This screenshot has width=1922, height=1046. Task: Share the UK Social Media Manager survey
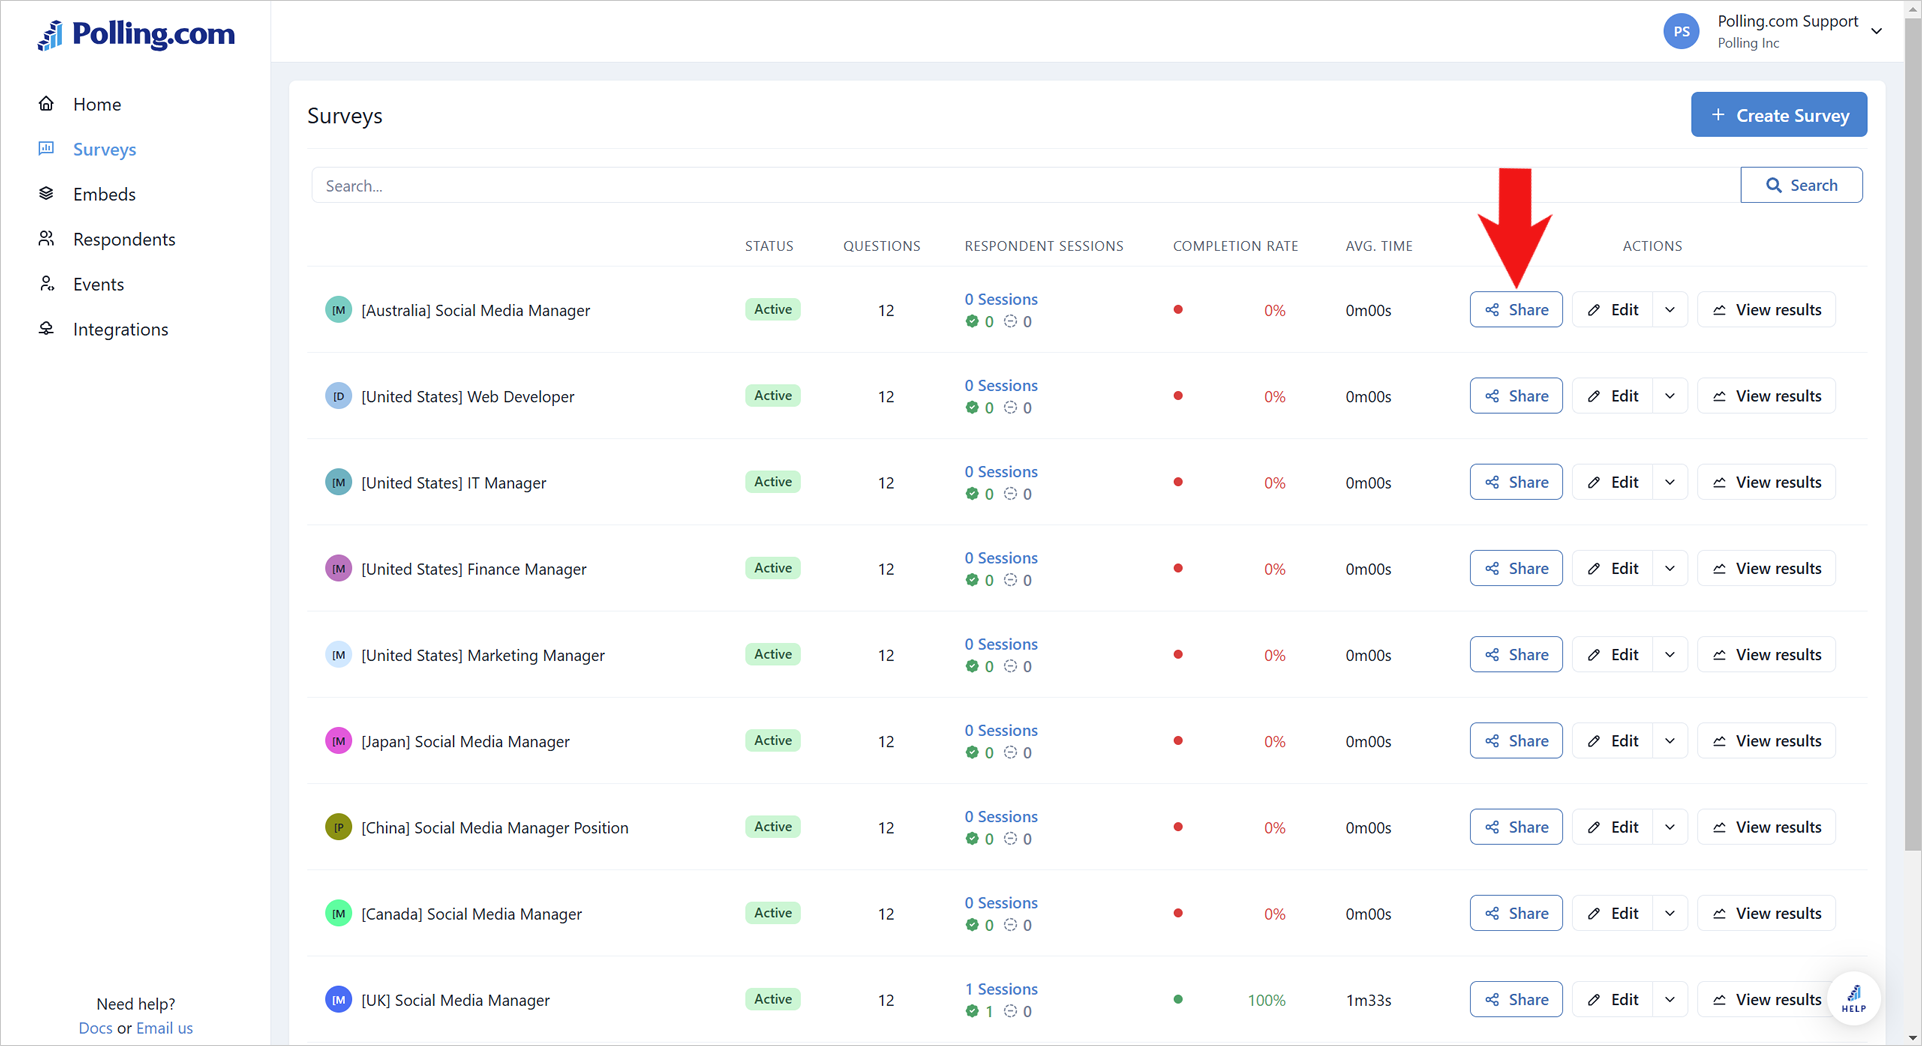coord(1516,999)
